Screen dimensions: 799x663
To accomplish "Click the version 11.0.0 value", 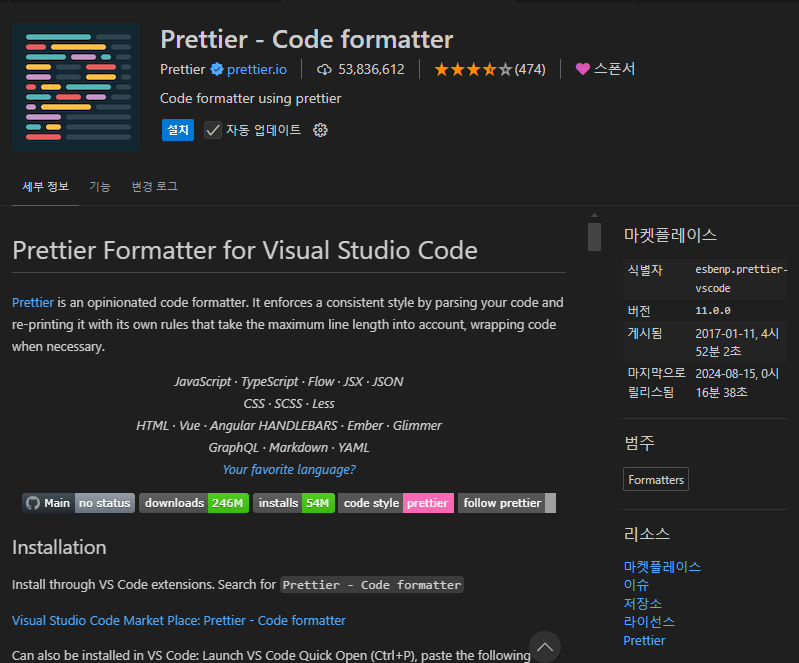I will (x=713, y=310).
